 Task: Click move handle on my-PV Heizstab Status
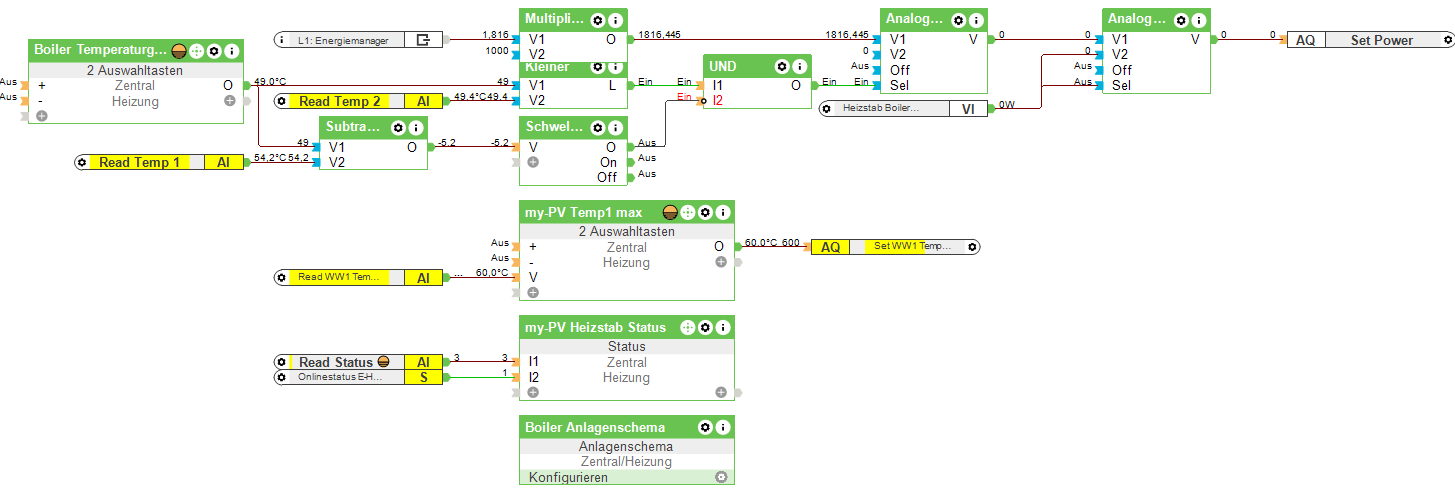(687, 327)
